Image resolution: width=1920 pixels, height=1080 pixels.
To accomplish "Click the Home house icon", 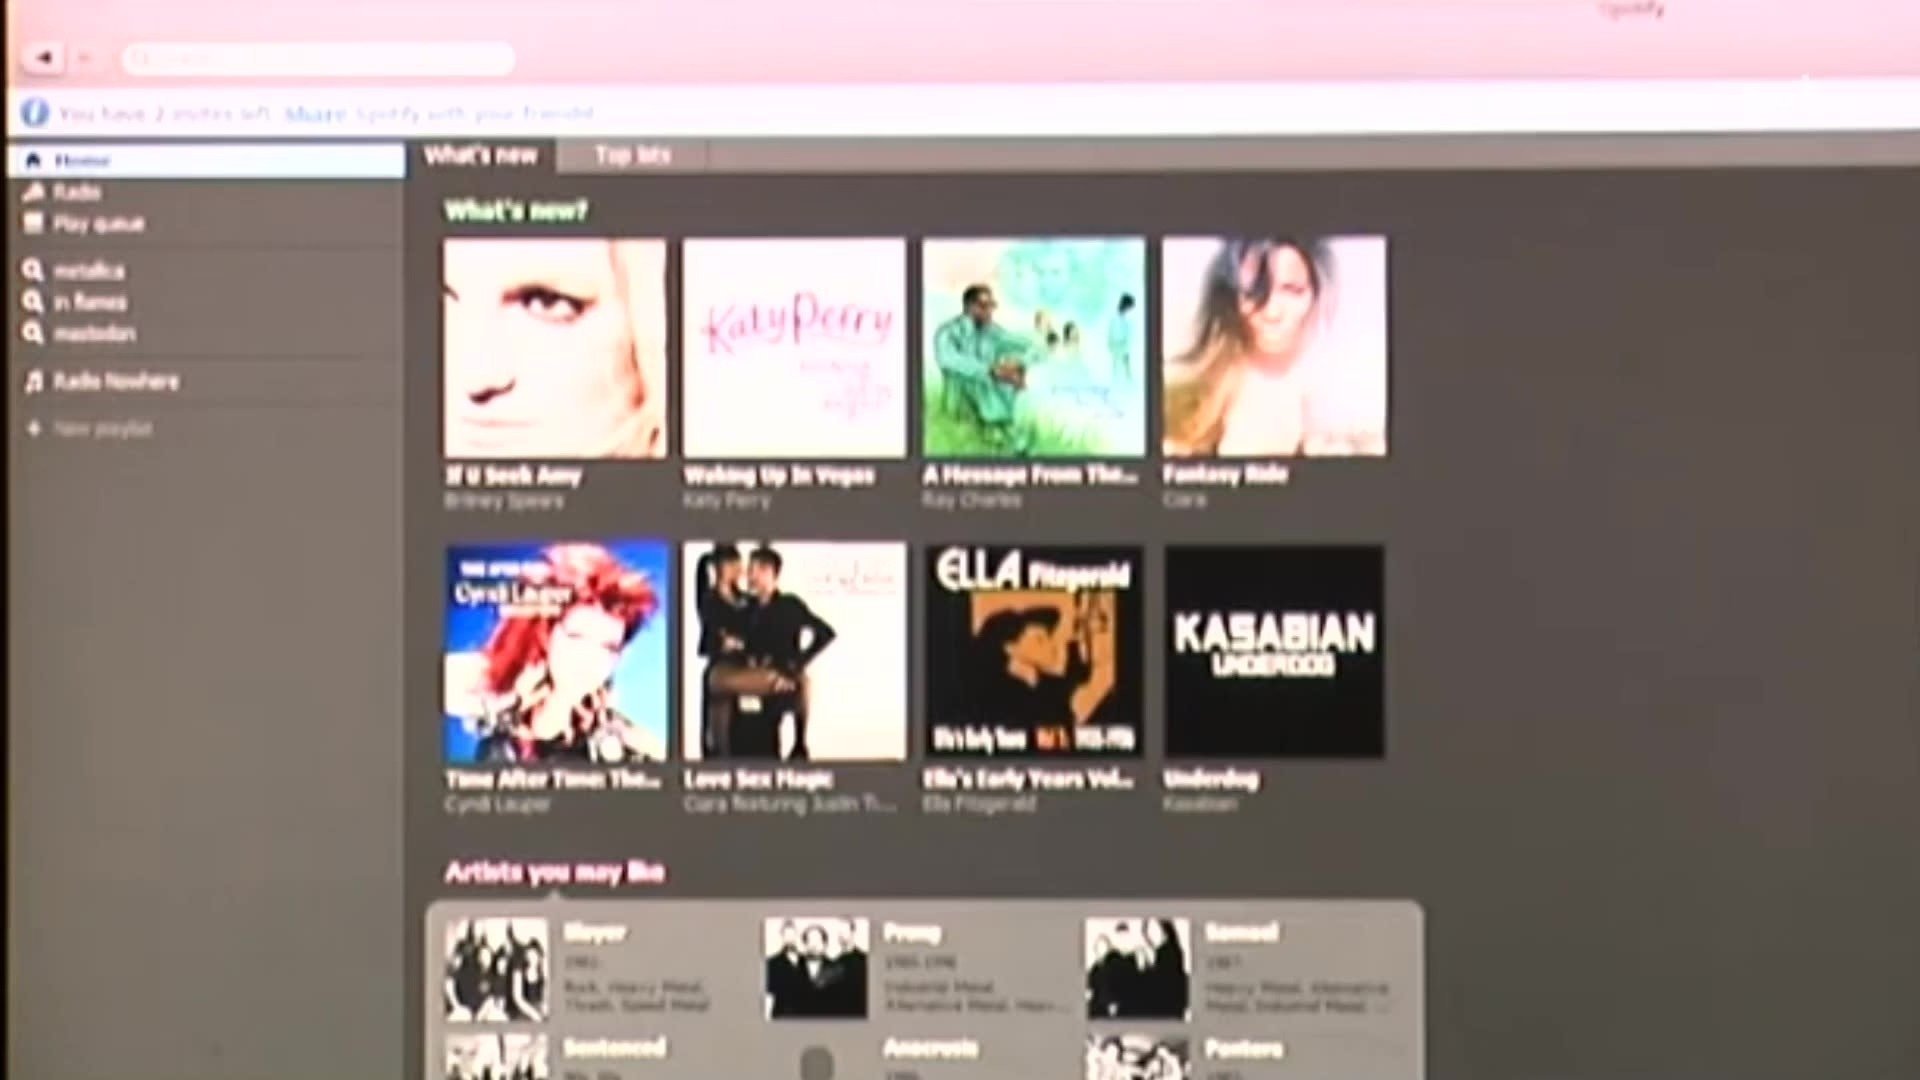I will tap(34, 160).
